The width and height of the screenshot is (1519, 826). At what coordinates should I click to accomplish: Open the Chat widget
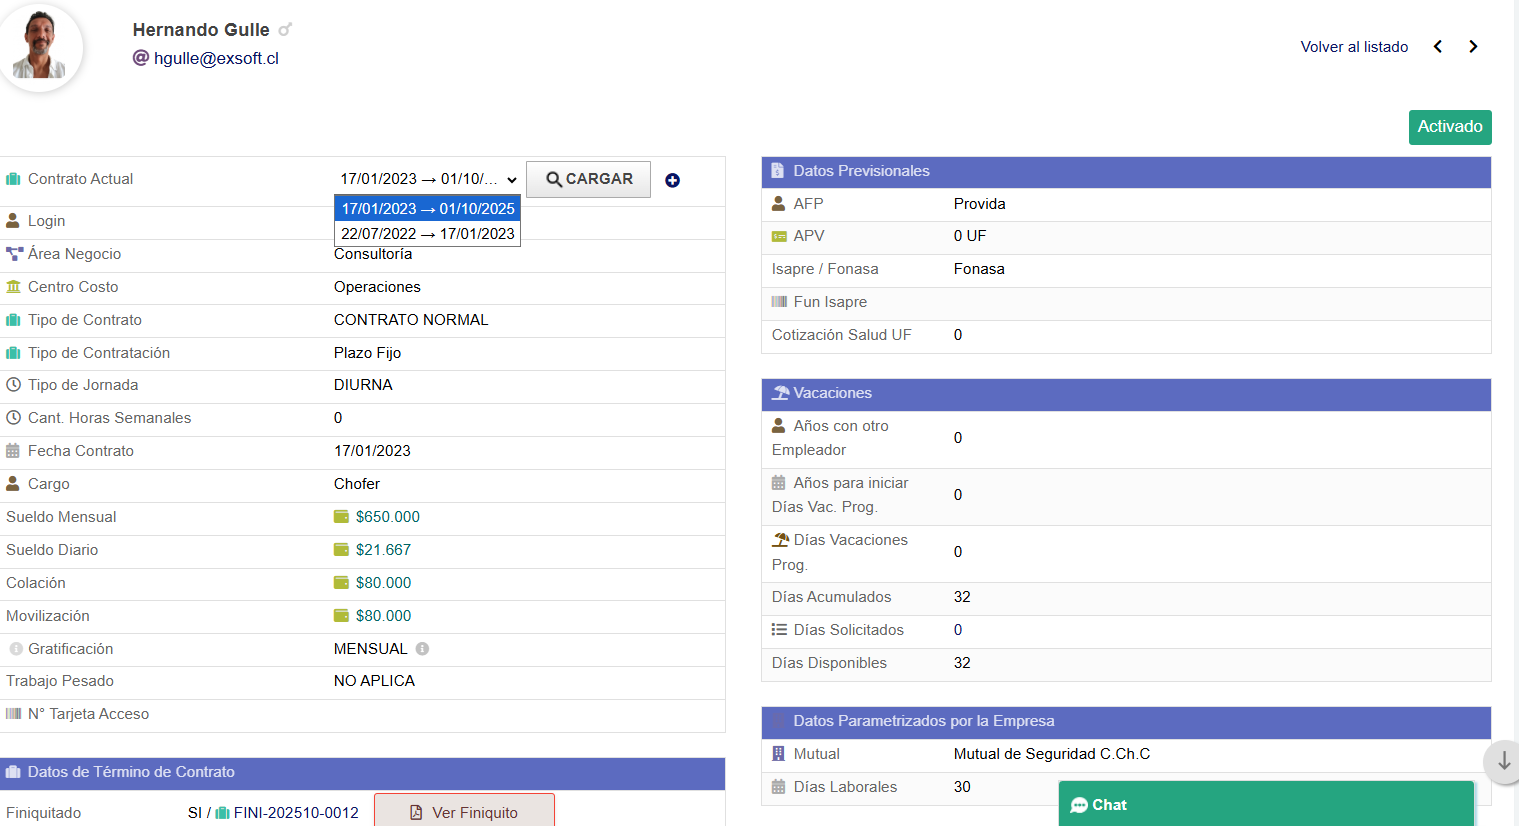(x=1265, y=805)
